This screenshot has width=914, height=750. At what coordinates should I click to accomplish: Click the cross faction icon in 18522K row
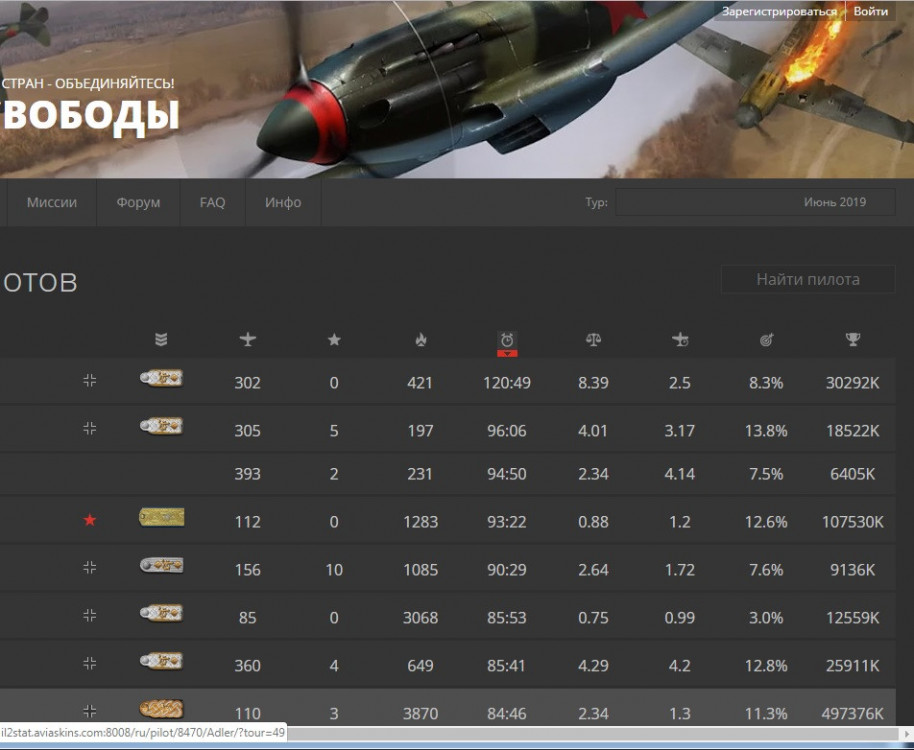[x=89, y=428]
